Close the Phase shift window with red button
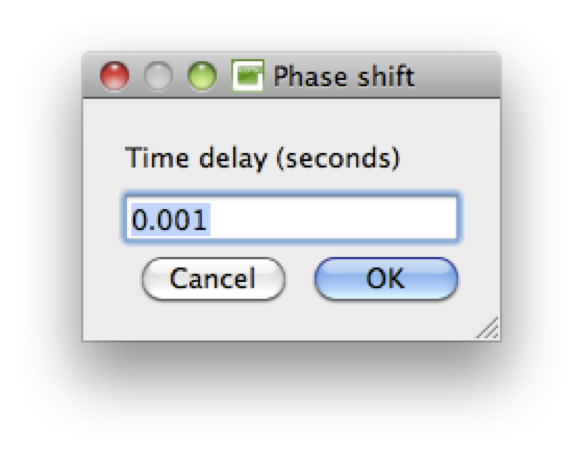This screenshot has height=455, width=584. pyautogui.click(x=115, y=76)
